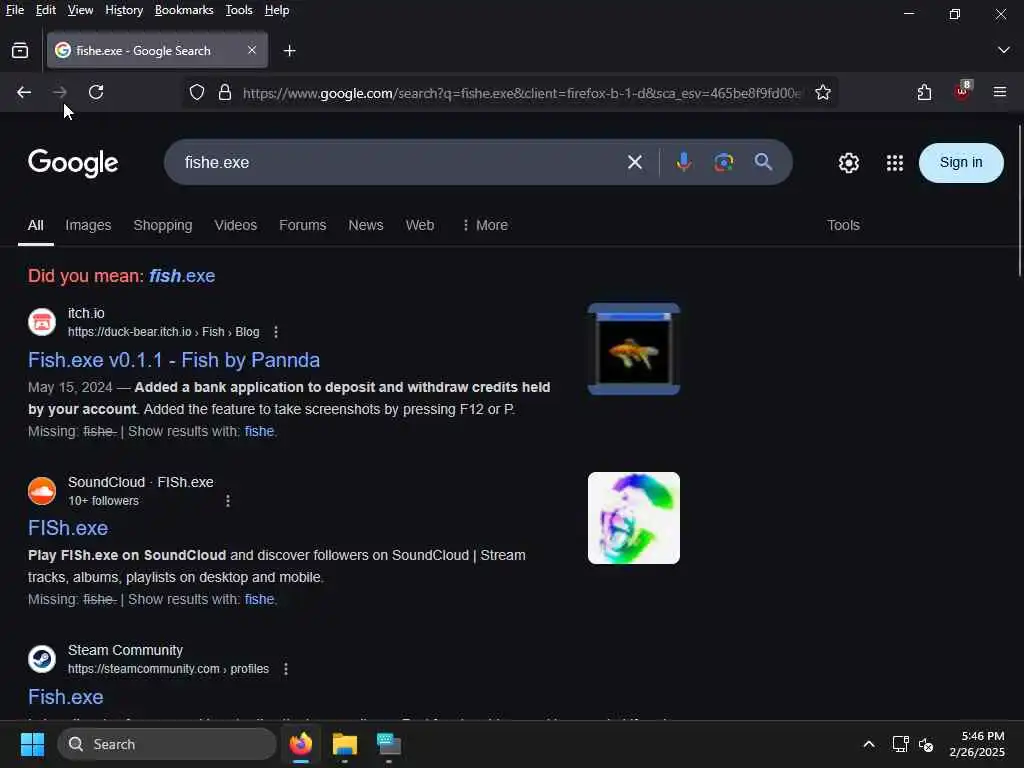The height and width of the screenshot is (768, 1024).
Task: Open the Bookmarks menu
Action: point(184,10)
